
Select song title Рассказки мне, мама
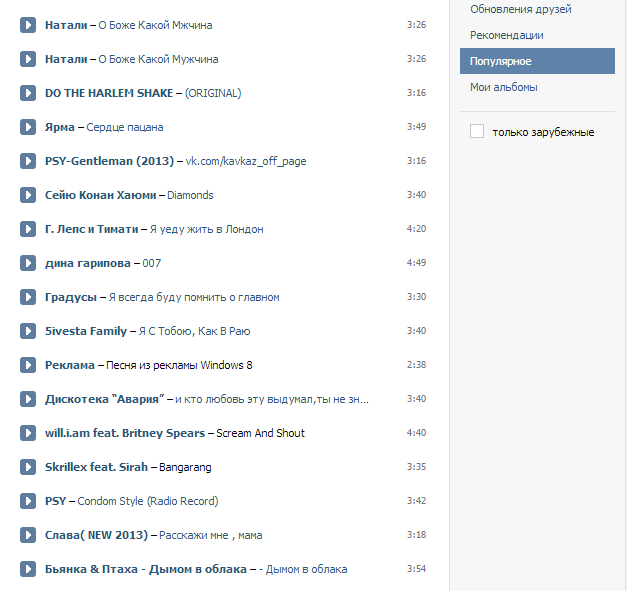coord(211,535)
